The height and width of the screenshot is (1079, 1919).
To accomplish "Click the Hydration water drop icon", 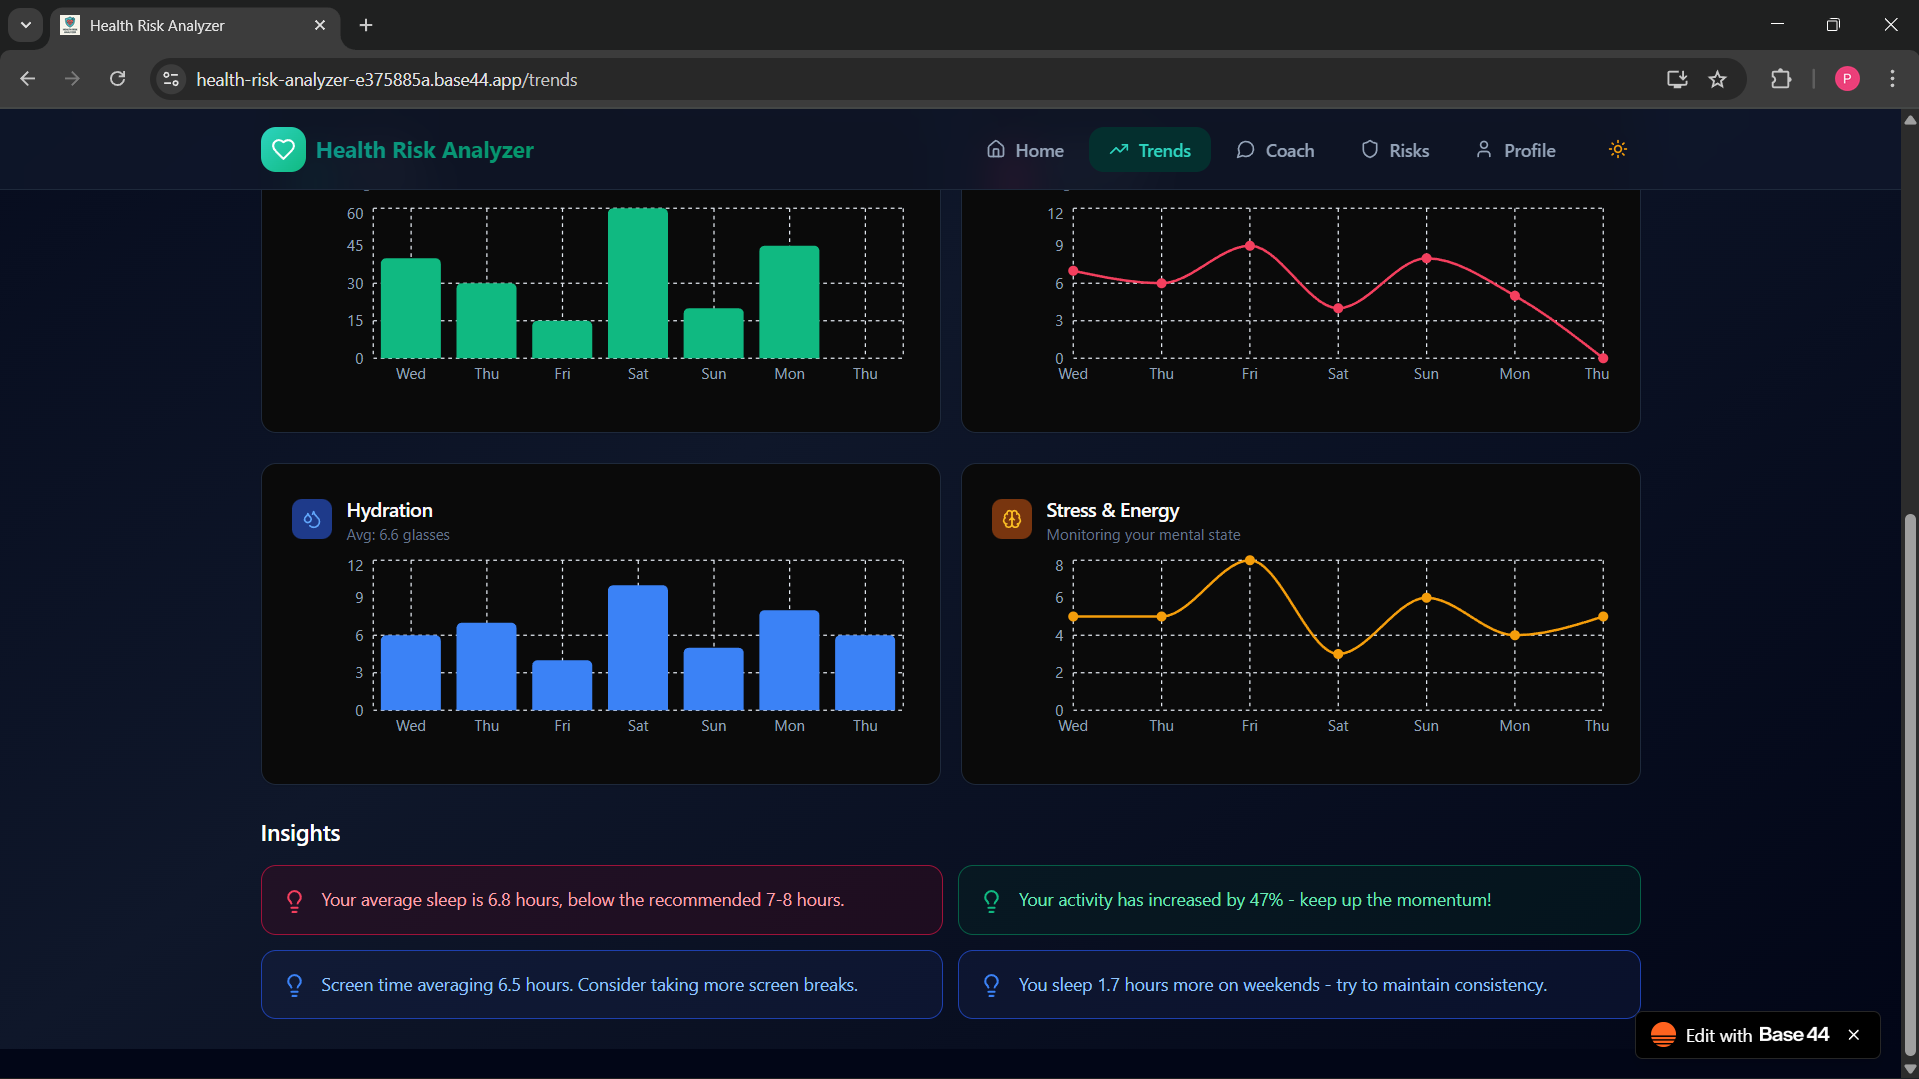I will pyautogui.click(x=312, y=519).
